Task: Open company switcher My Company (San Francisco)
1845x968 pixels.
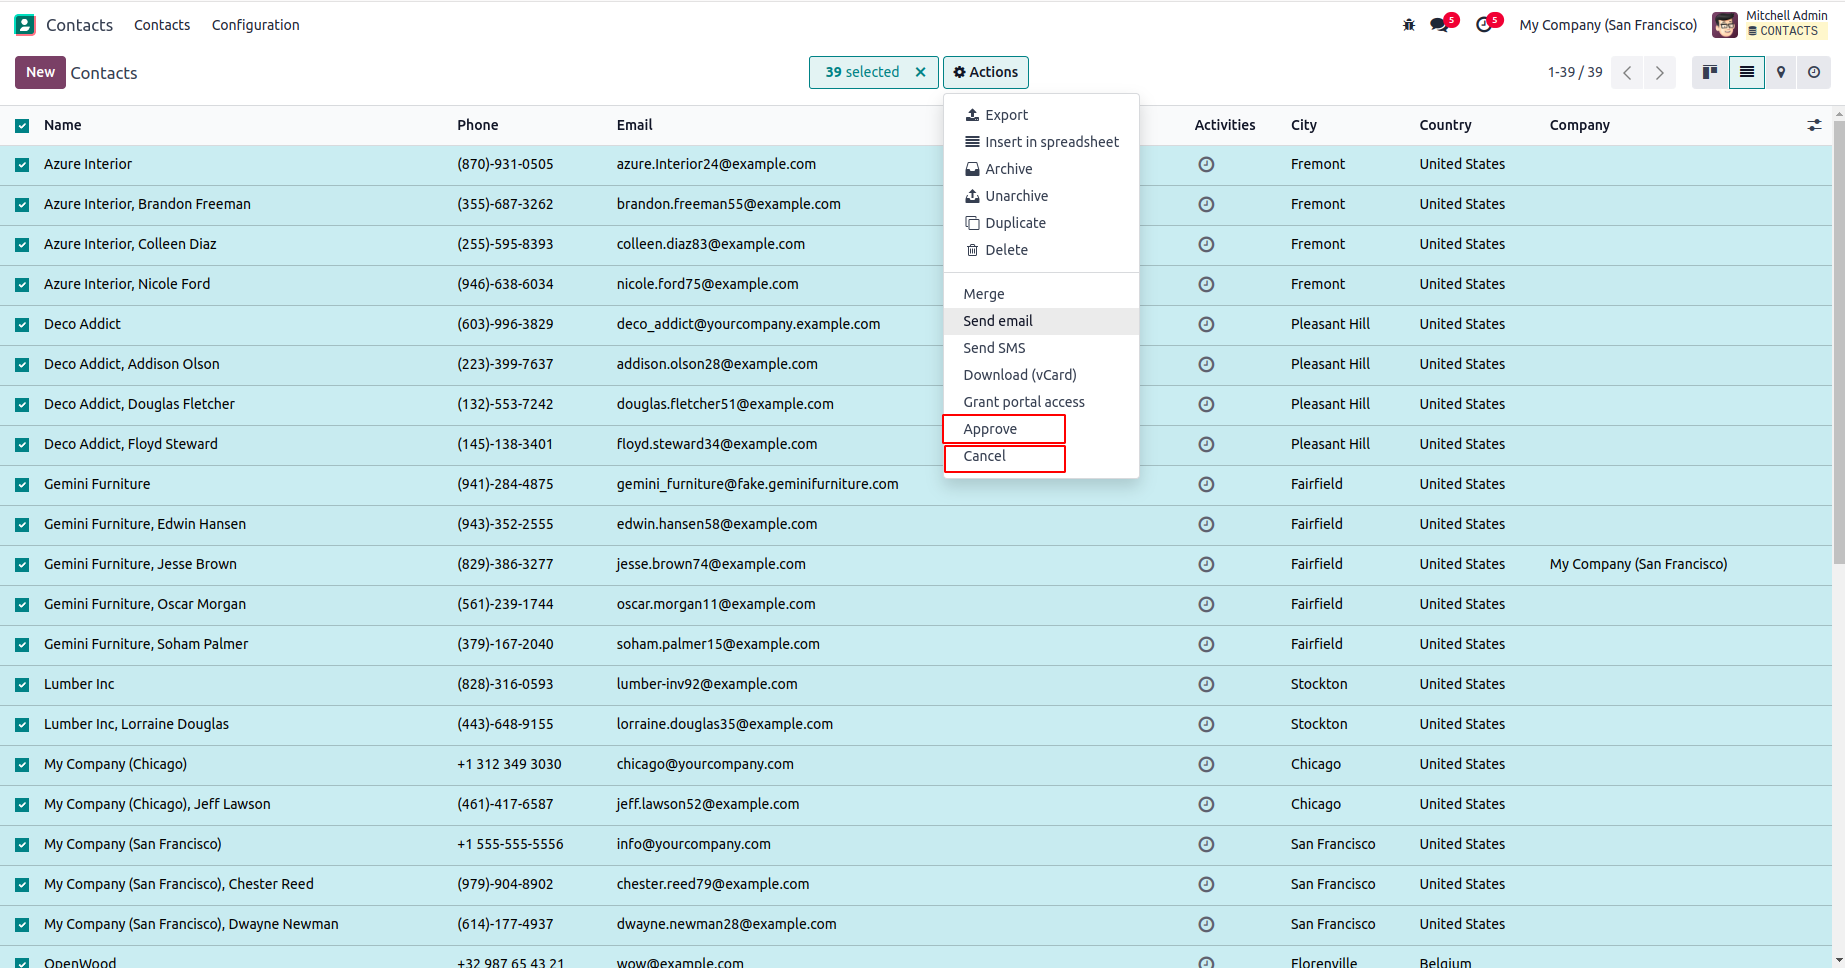Action: [x=1608, y=25]
